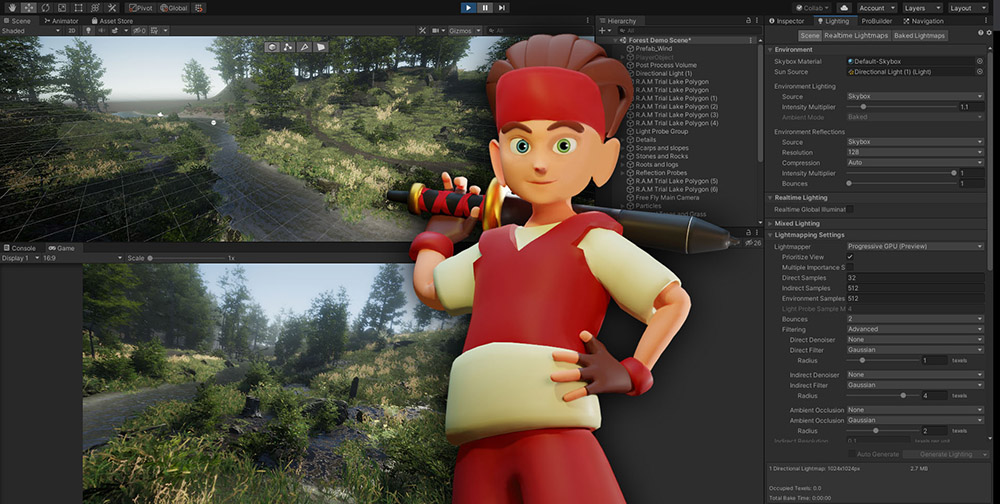Toggle the Hierarchy lock icon

point(748,21)
